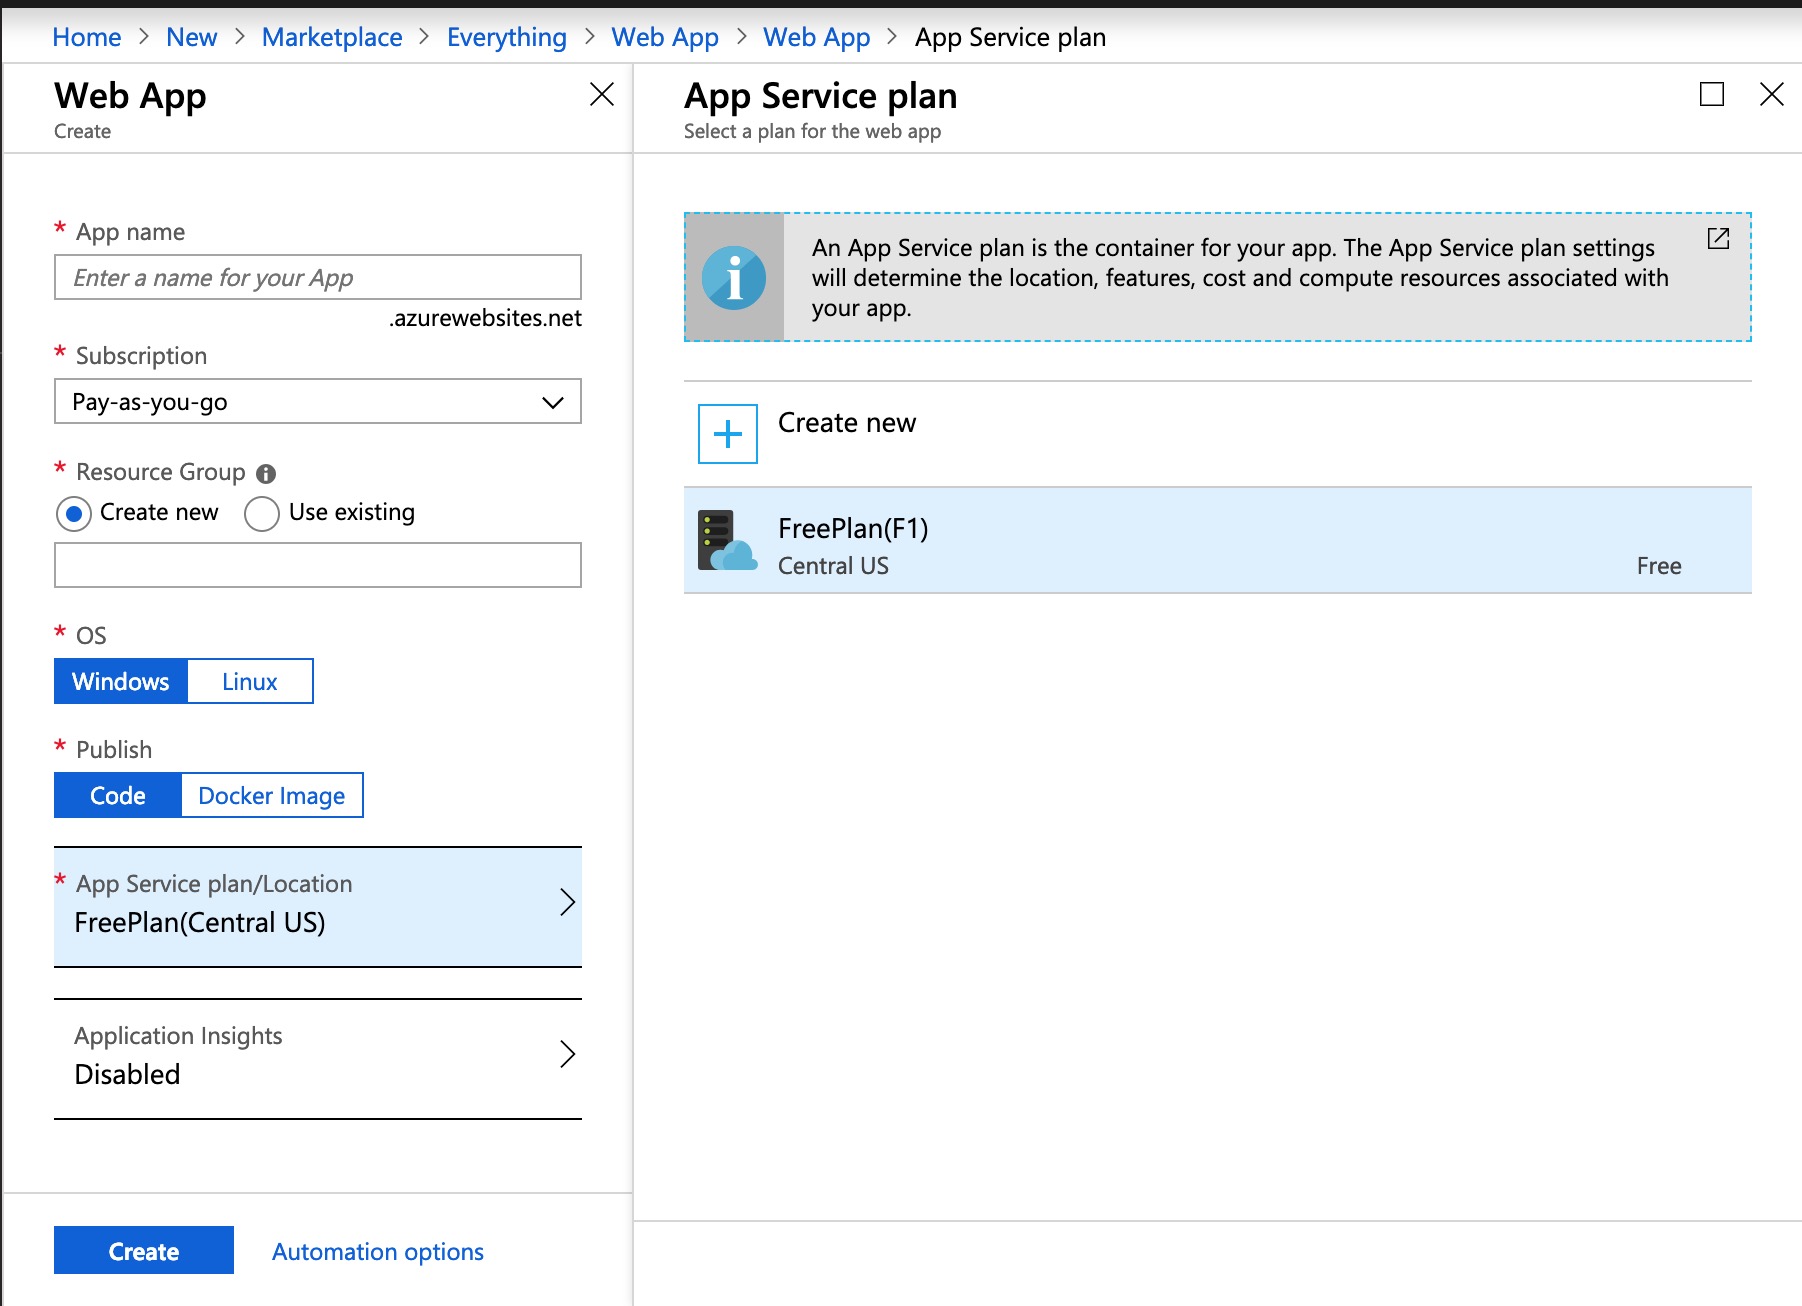1802x1306 pixels.
Task: Select the Create new resource group radio
Action: pos(74,513)
